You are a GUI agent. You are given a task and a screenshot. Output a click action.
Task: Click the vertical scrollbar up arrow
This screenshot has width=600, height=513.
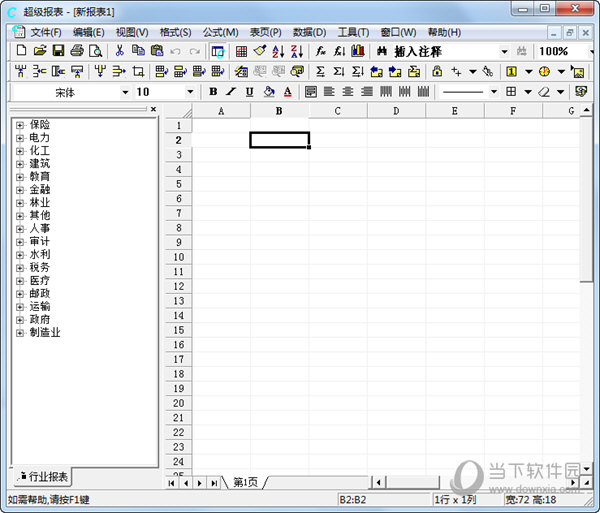pos(586,111)
